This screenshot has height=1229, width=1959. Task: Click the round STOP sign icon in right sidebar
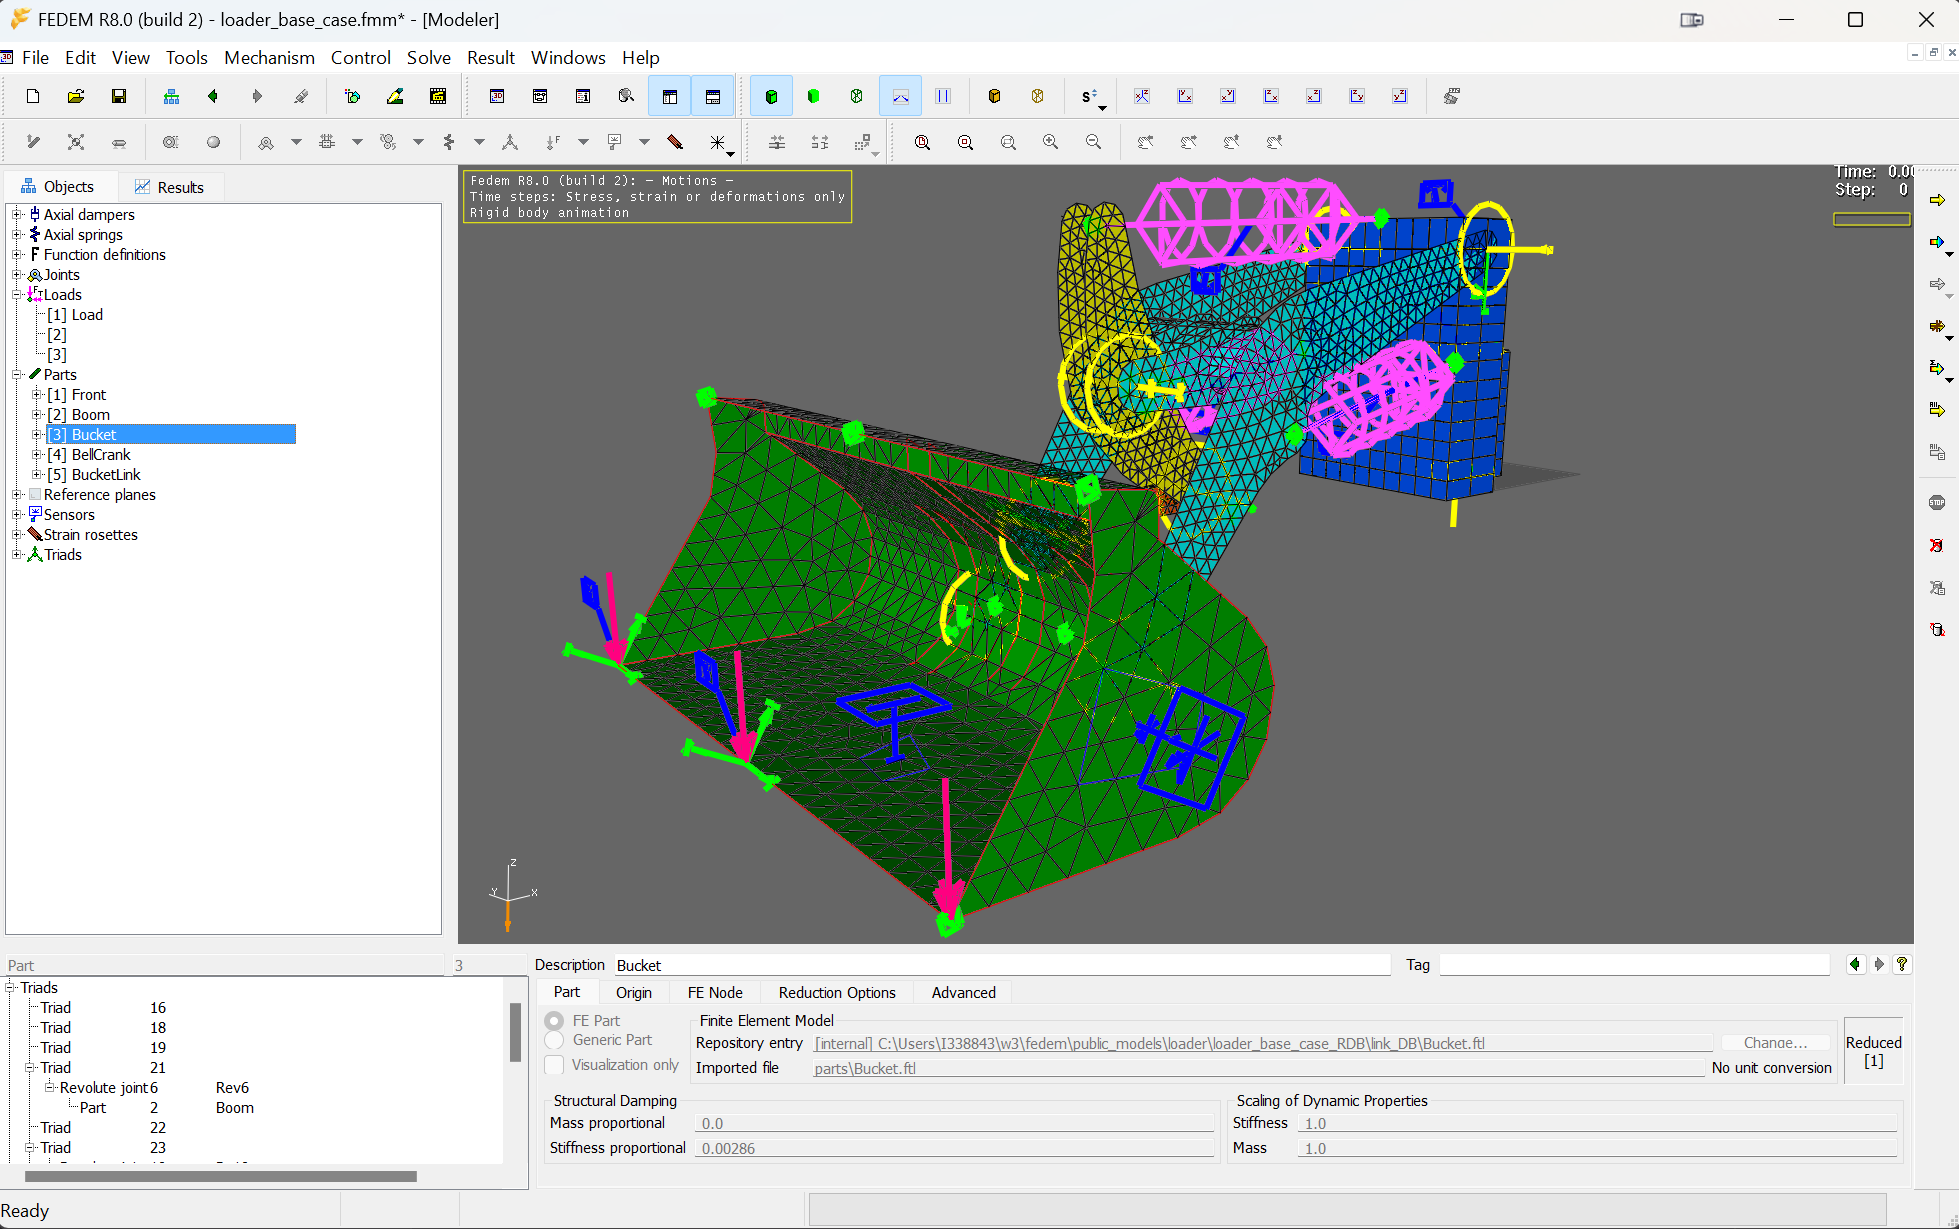(1937, 503)
